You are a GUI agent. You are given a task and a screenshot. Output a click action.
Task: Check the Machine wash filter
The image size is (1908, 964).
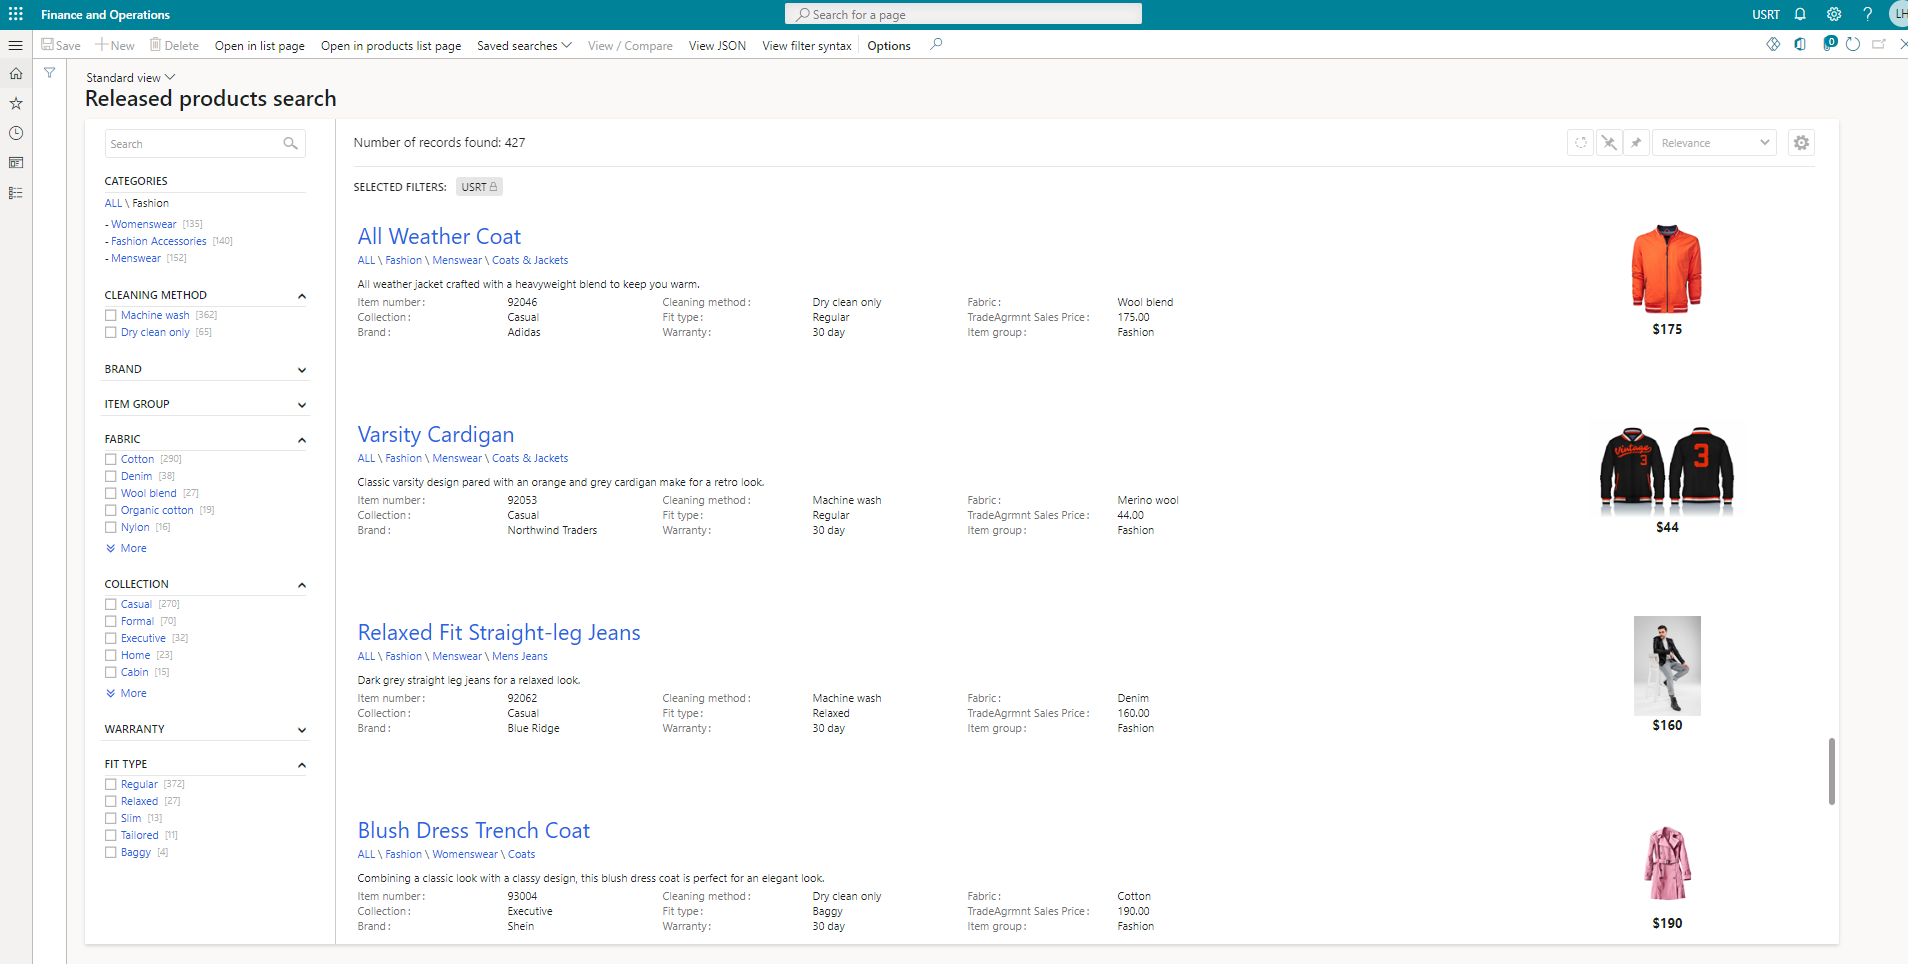pyautogui.click(x=111, y=316)
